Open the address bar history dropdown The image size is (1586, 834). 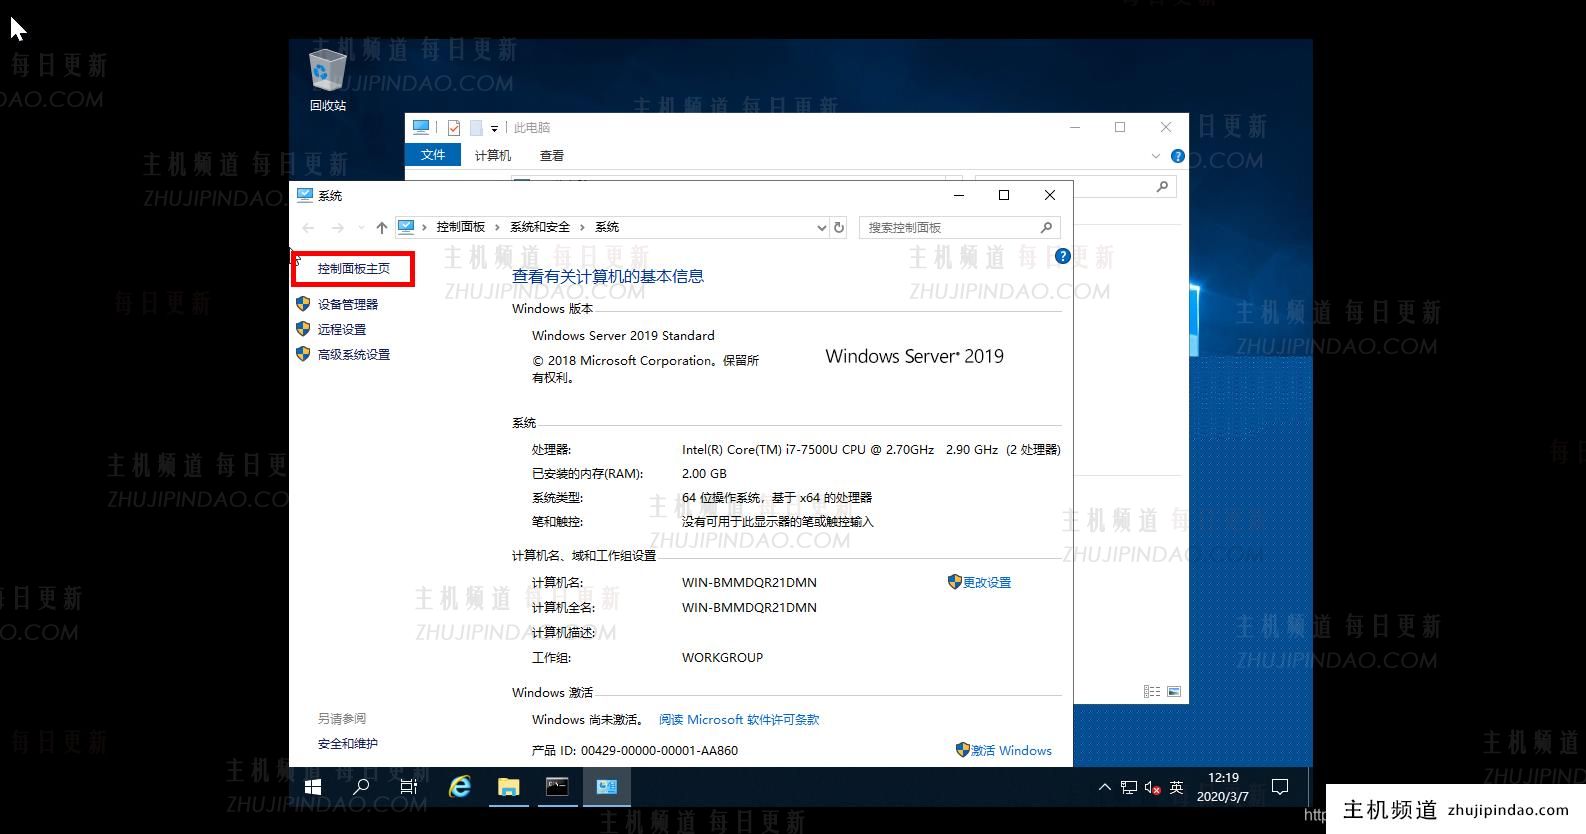click(822, 228)
